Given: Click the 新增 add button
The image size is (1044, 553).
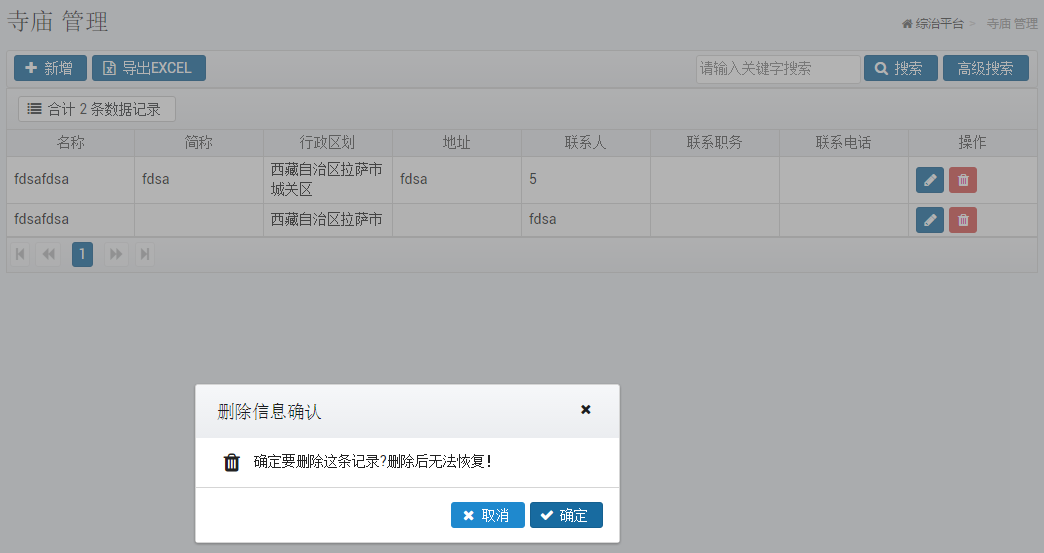Looking at the screenshot, I should [x=51, y=68].
